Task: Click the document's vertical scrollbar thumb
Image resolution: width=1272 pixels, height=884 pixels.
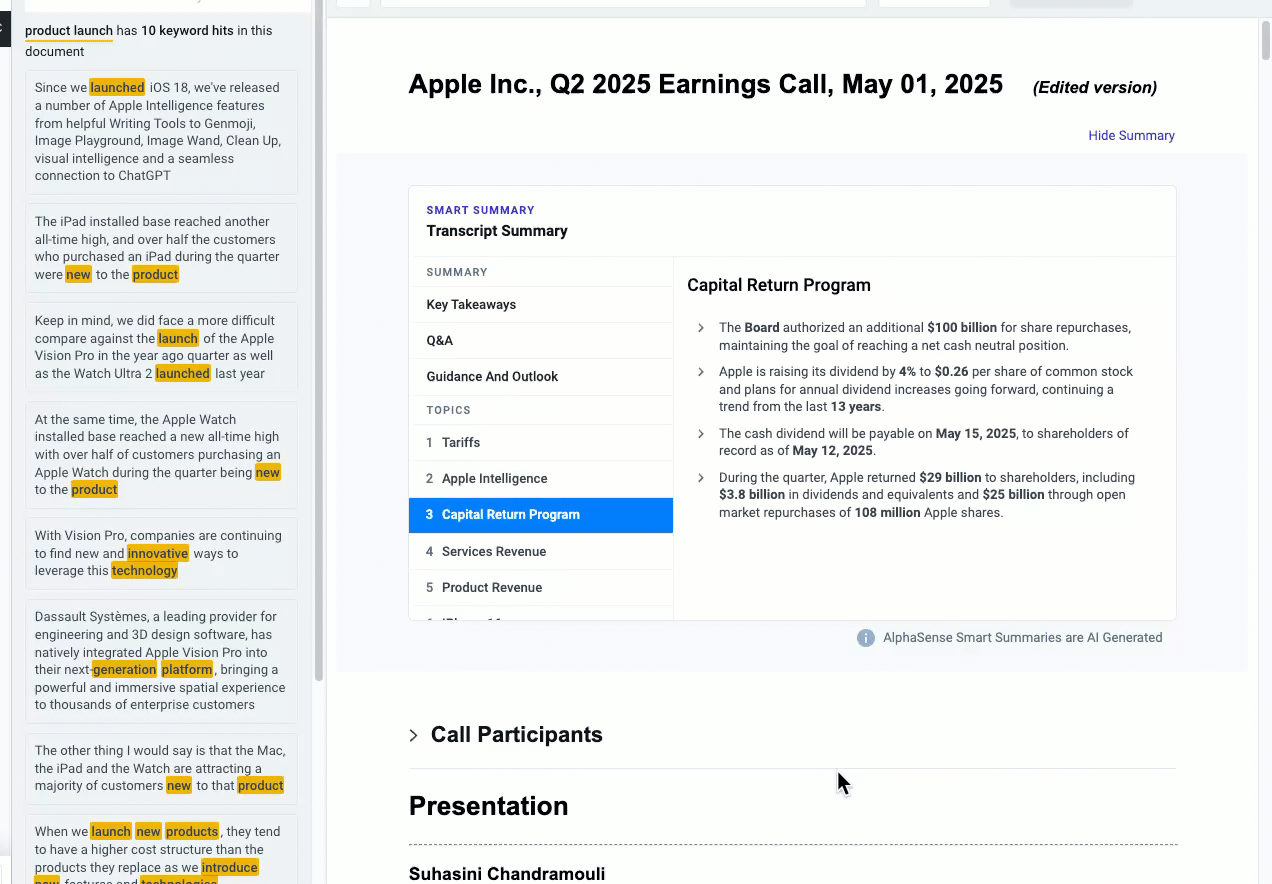Action: pos(1265,40)
